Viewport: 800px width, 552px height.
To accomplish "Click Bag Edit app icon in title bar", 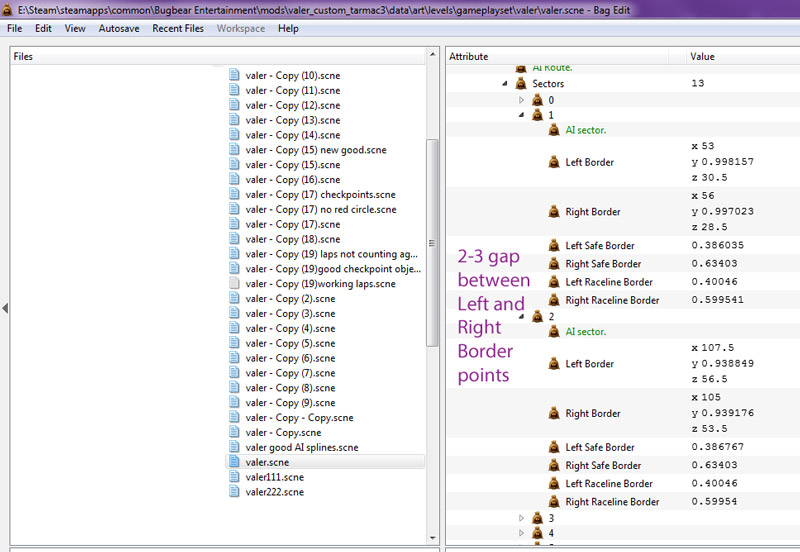I will tap(7, 9).
